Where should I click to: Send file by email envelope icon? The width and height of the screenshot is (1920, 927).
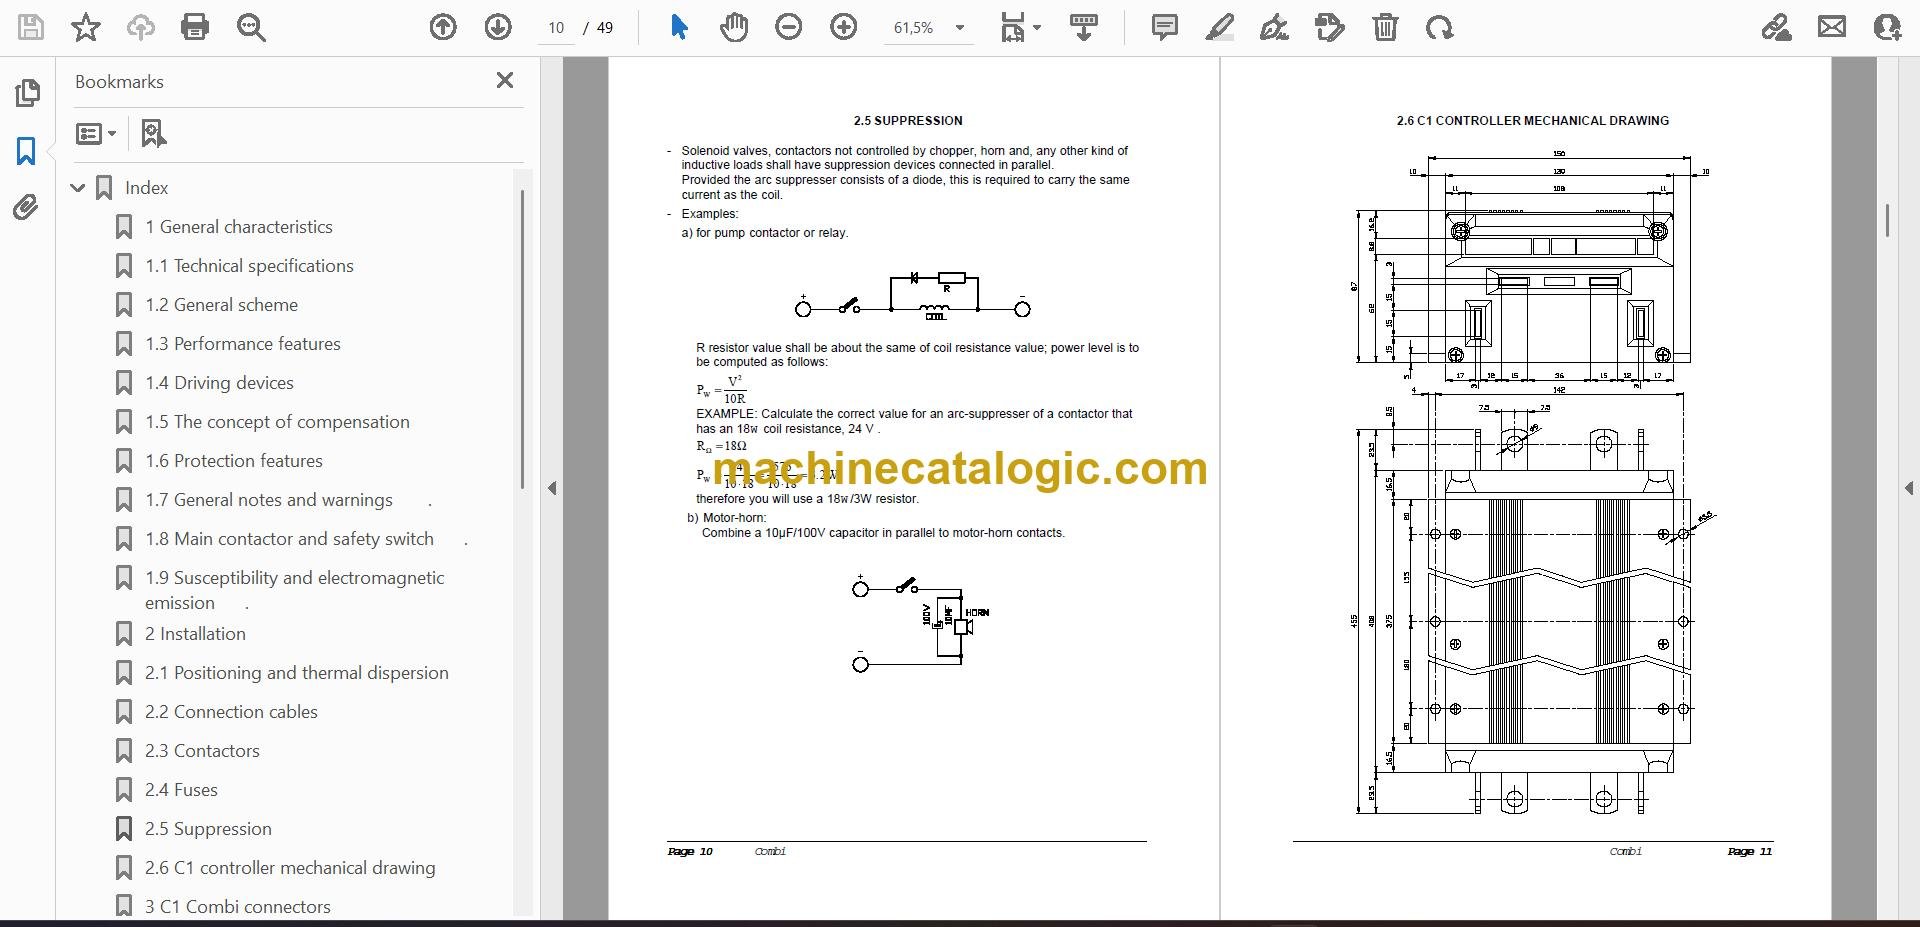coord(1832,27)
